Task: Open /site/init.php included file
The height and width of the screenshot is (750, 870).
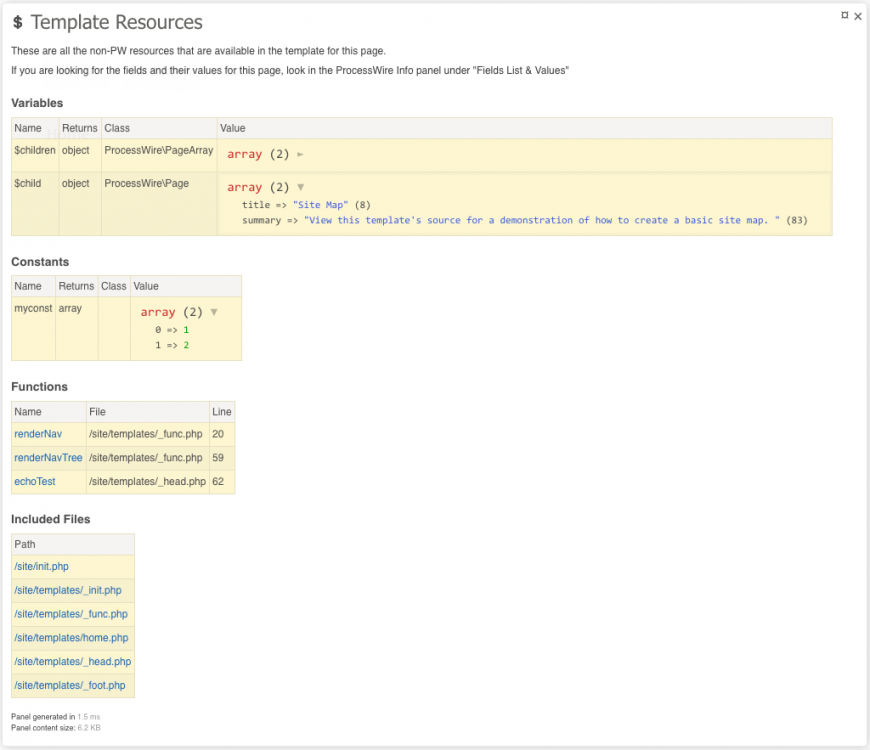Action: [41, 567]
